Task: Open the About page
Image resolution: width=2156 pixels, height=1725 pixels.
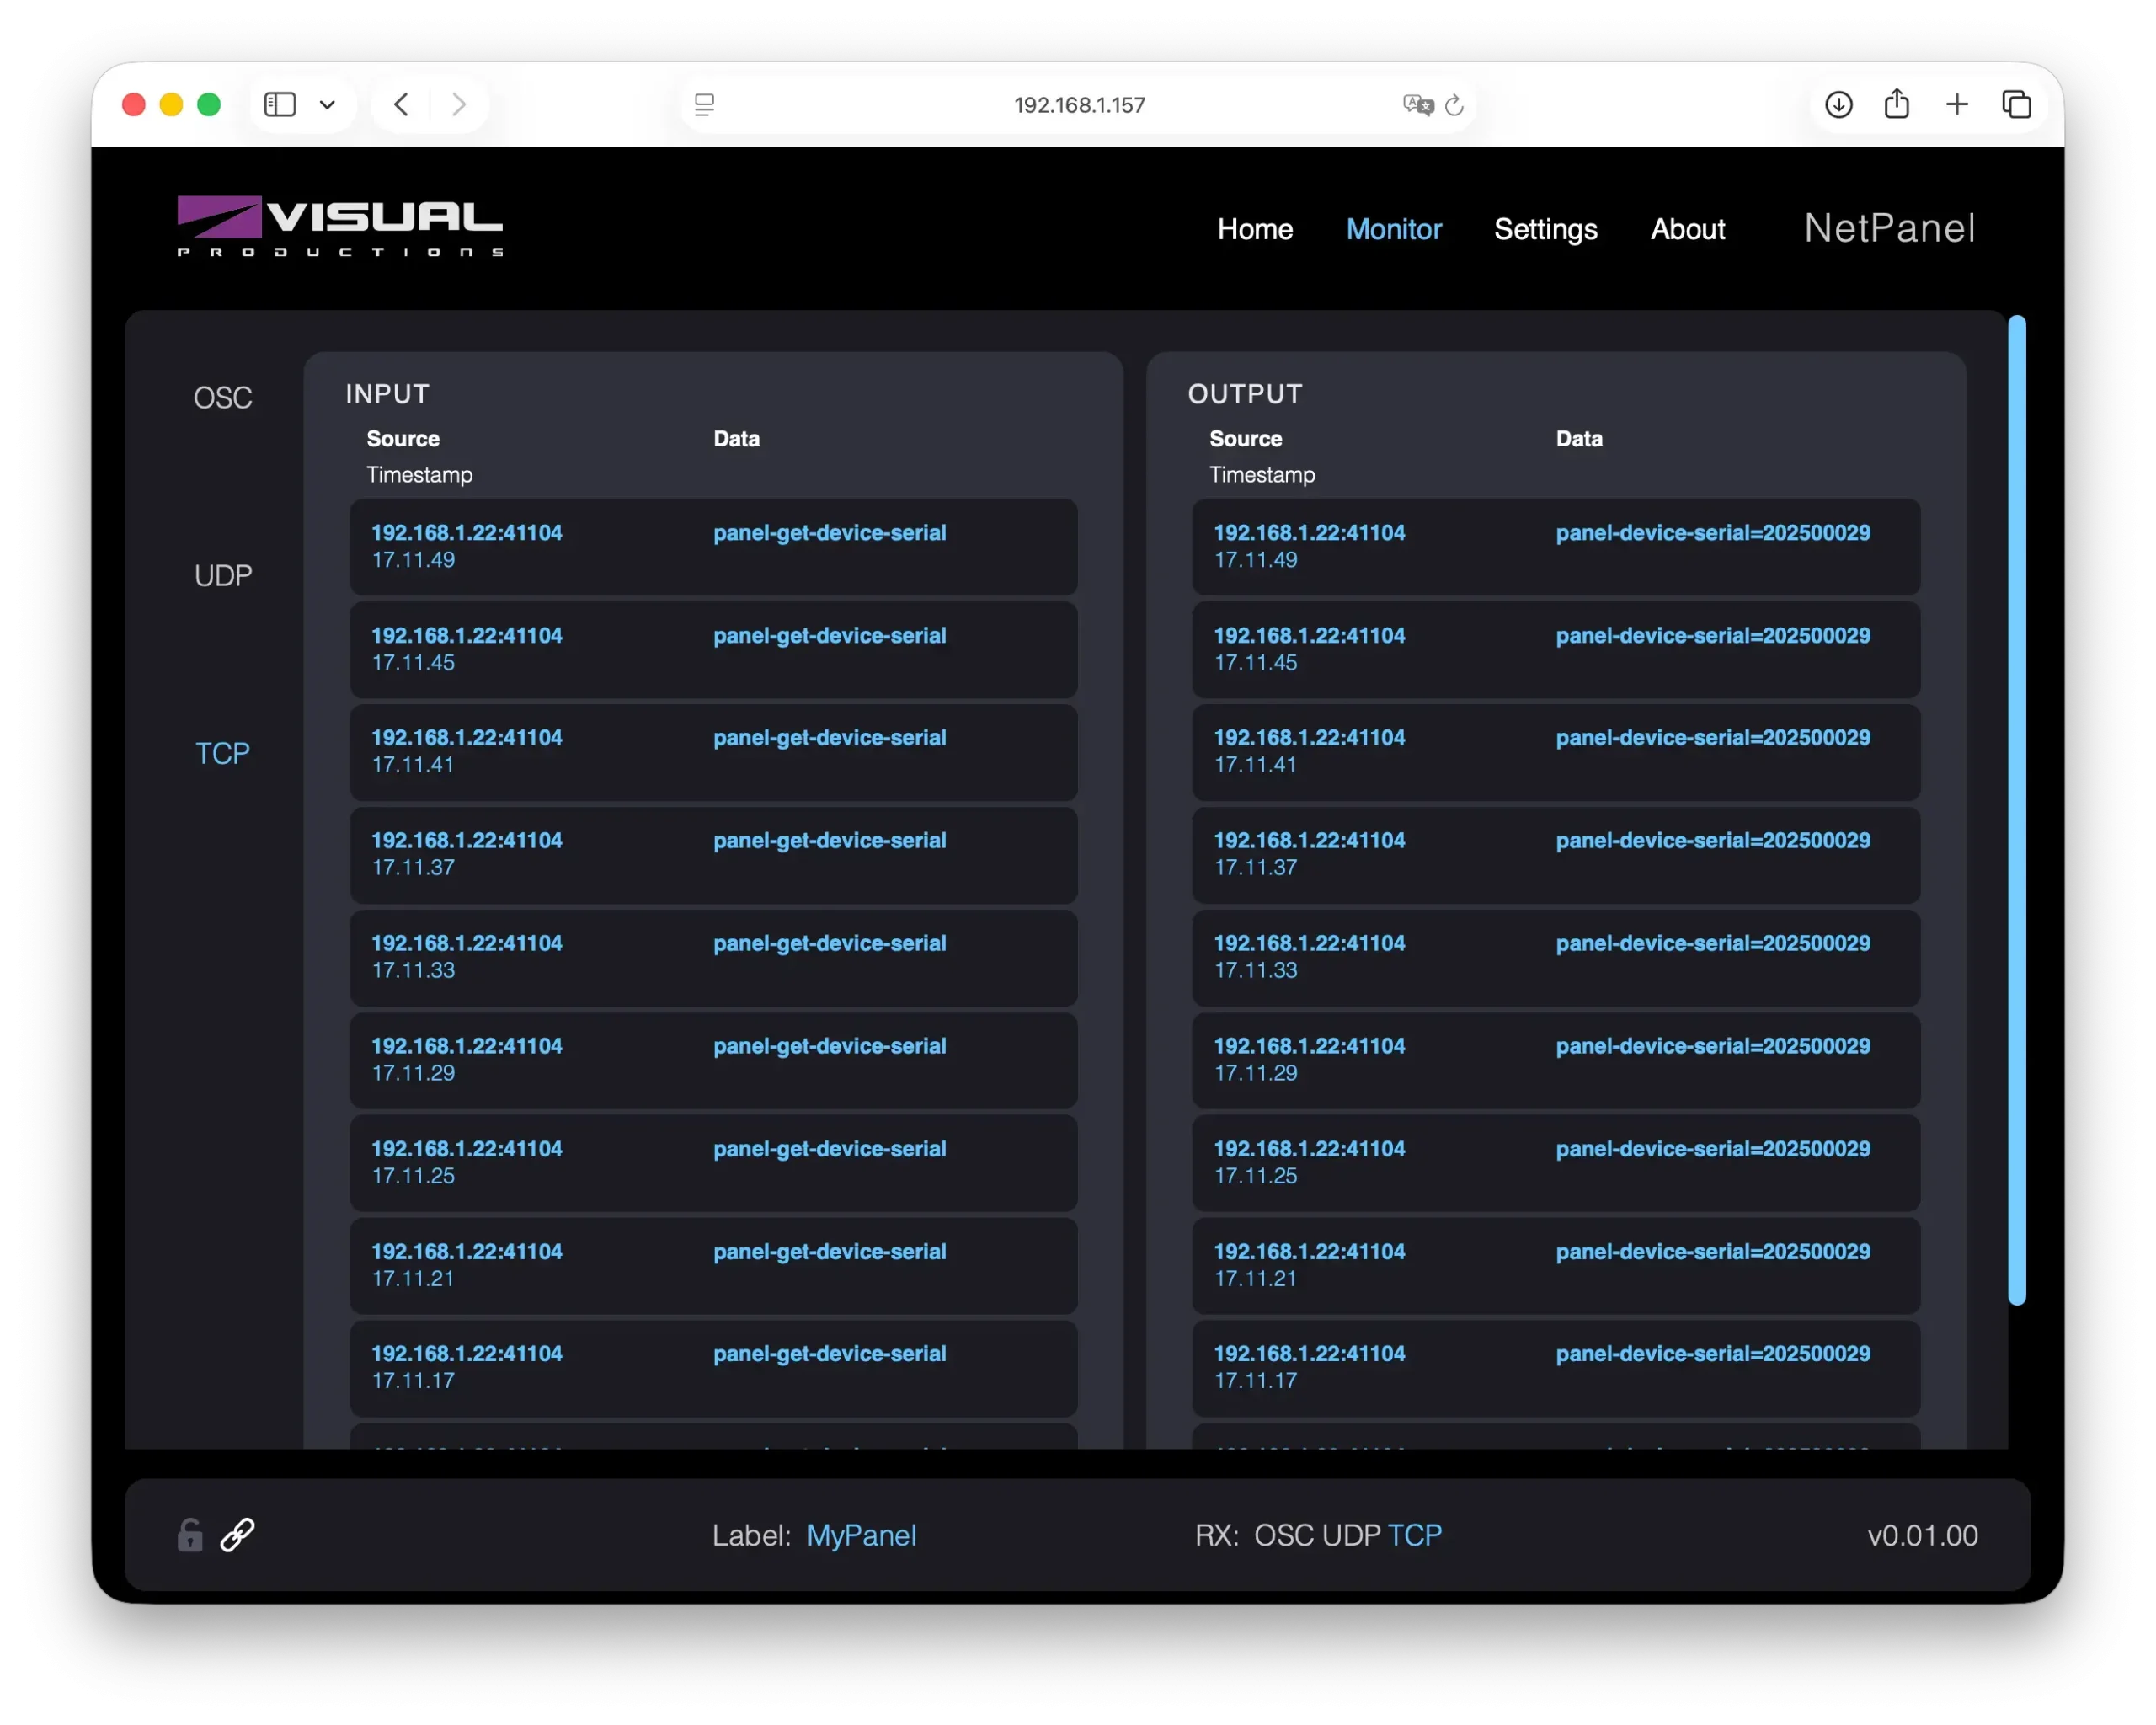Action: tap(1687, 229)
